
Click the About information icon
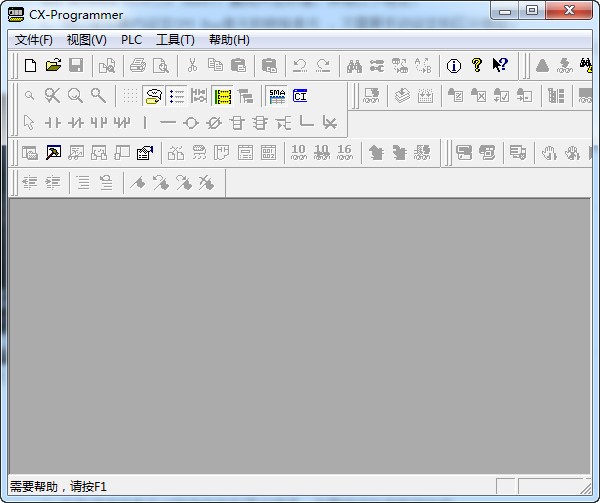coord(453,66)
